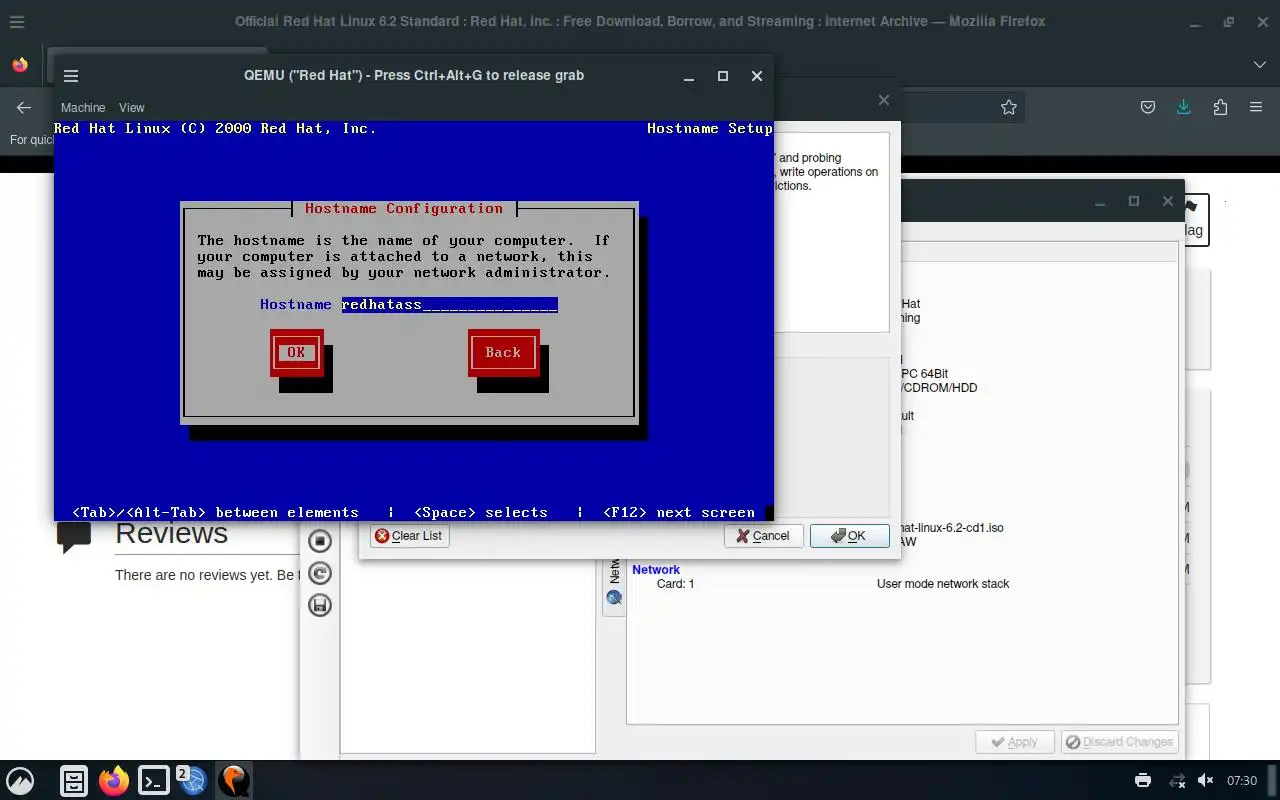
Task: Switch to the QEMU taskbar icon
Action: coord(234,780)
